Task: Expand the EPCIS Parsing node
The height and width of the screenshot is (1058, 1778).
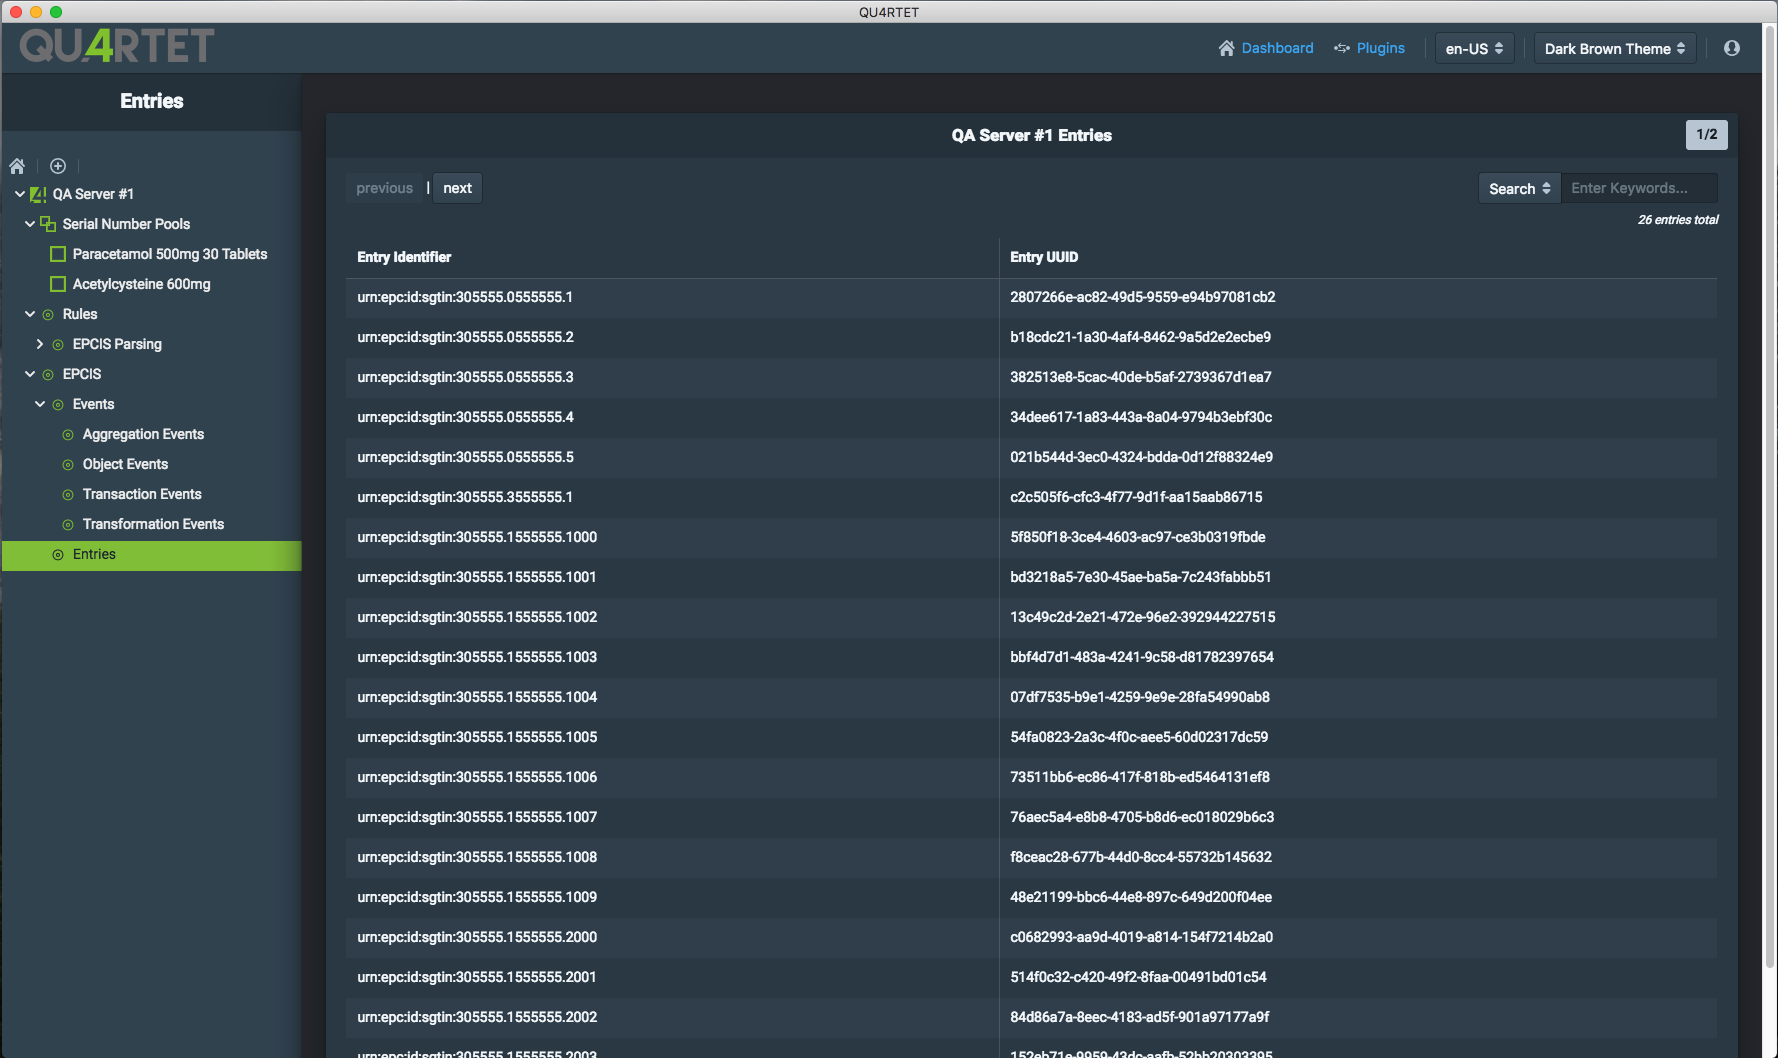Action: [40, 344]
